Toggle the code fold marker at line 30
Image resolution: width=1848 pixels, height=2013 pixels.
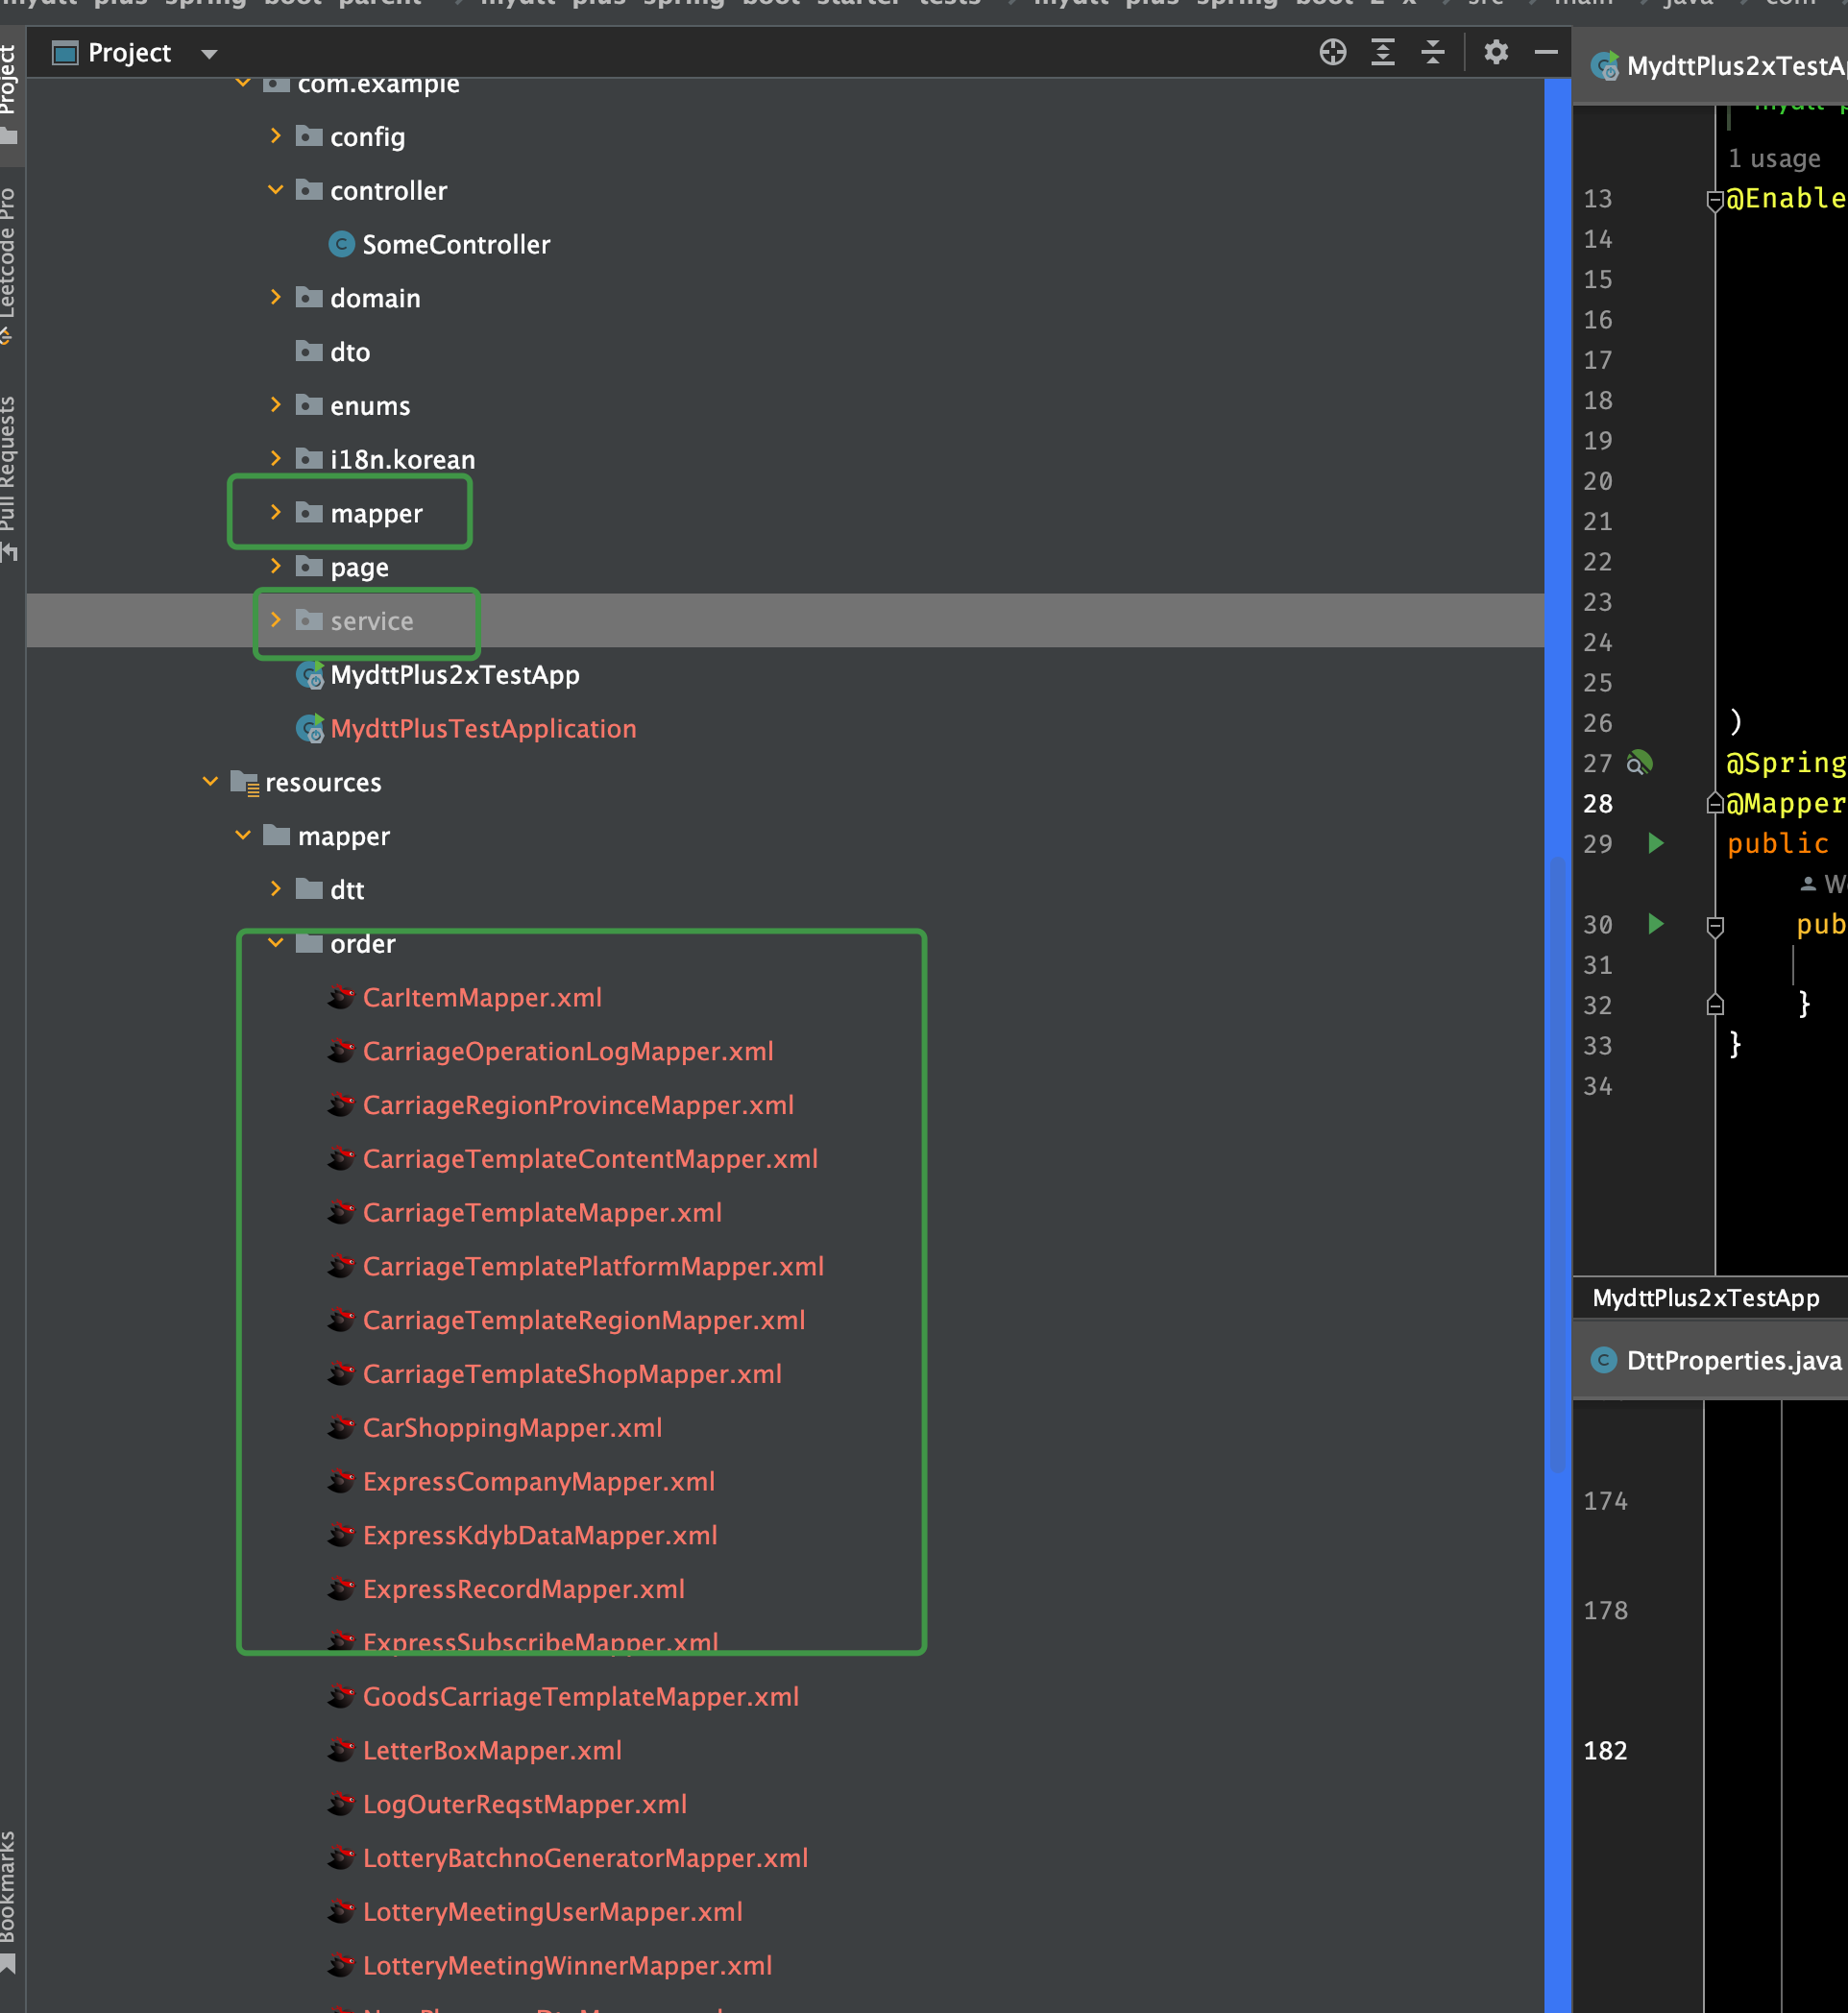(1714, 926)
